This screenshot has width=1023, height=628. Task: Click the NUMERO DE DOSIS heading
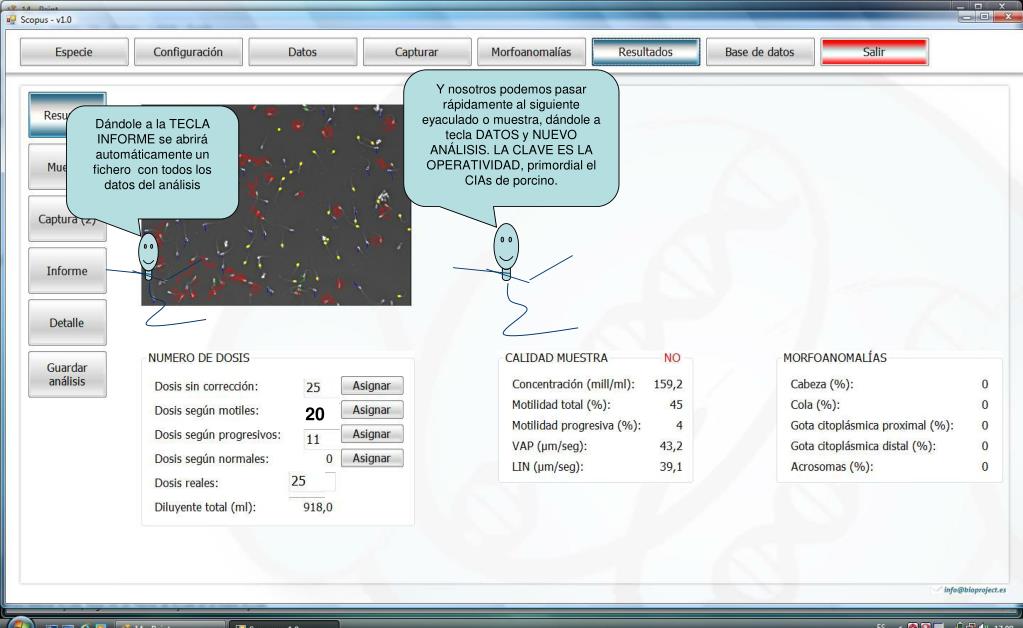click(x=199, y=358)
